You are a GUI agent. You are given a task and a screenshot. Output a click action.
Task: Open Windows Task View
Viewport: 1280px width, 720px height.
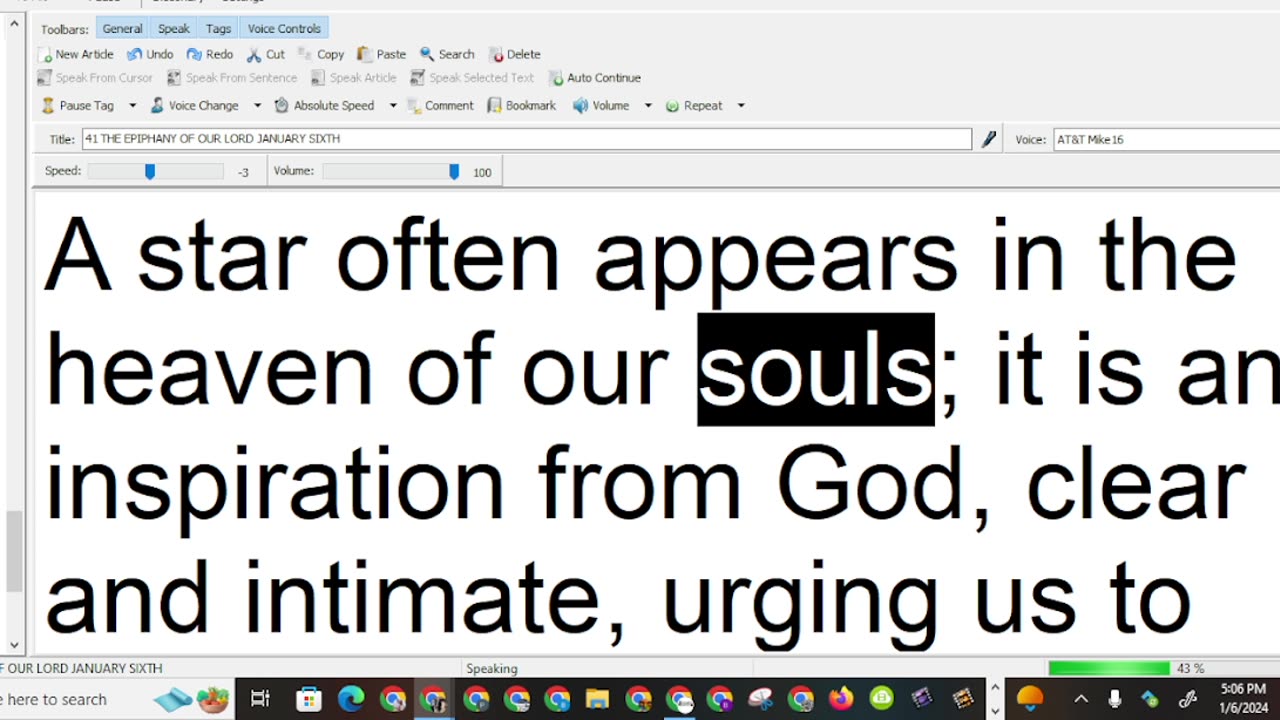259,699
